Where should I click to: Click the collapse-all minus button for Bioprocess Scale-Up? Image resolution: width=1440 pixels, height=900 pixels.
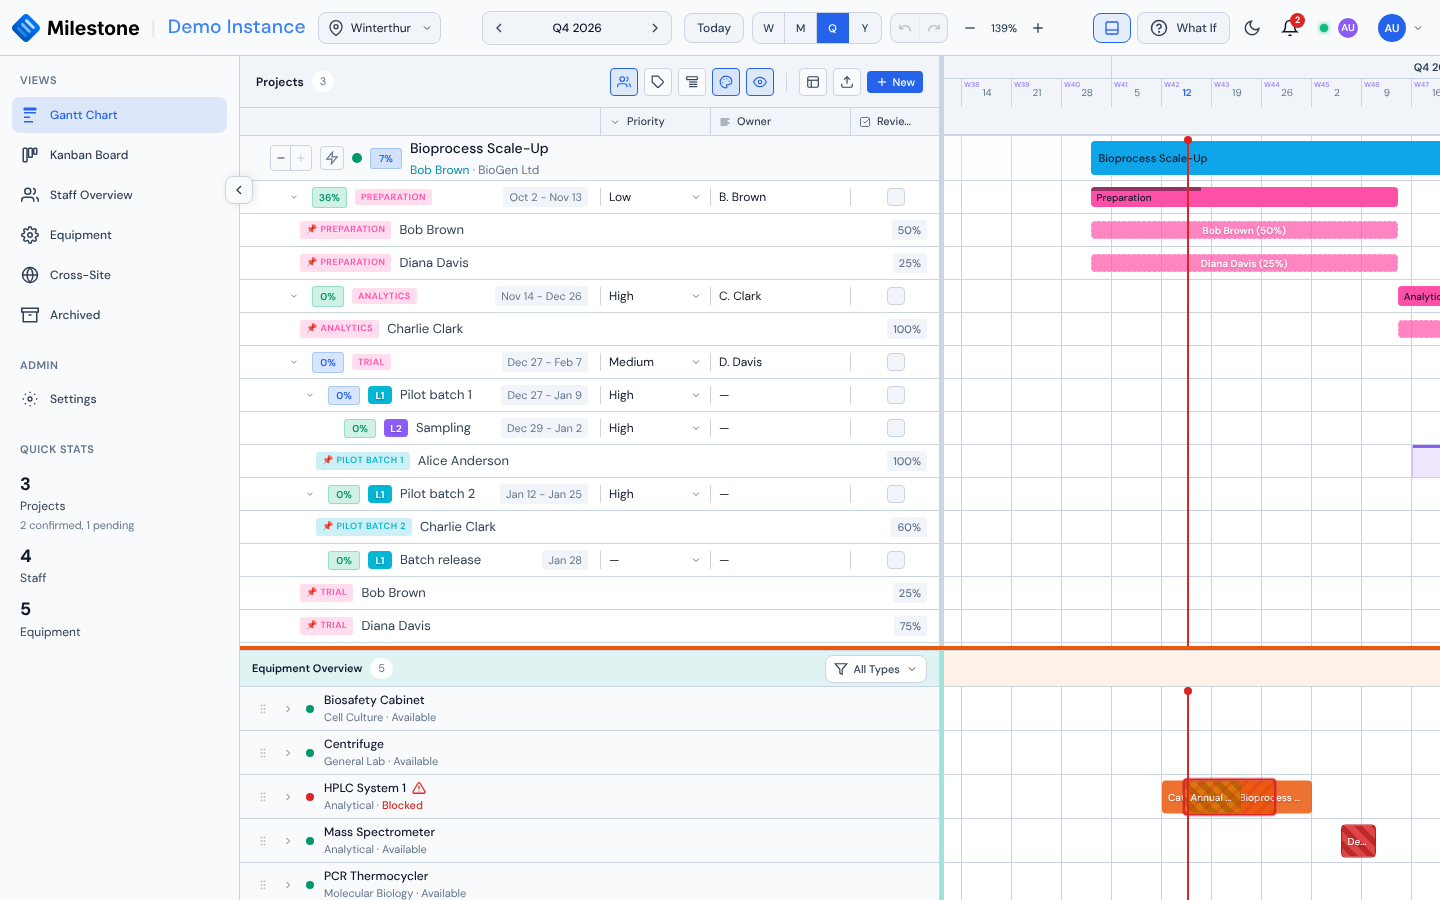pos(281,158)
